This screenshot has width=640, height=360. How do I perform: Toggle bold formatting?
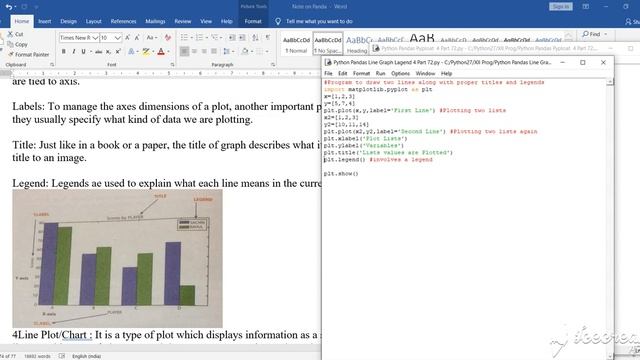64,51
